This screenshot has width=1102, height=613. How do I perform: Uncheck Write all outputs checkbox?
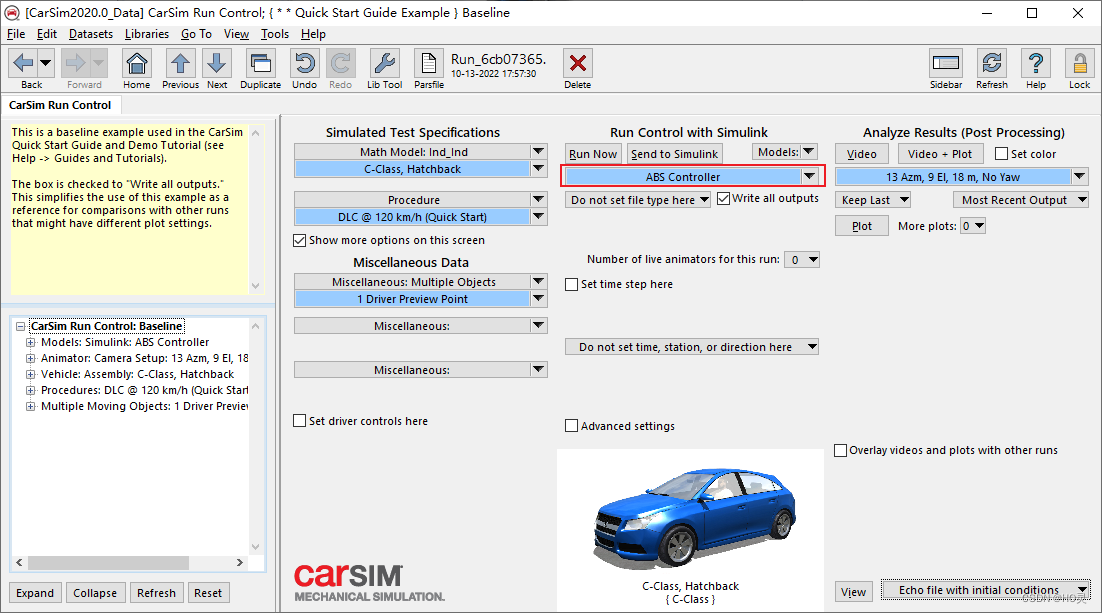[723, 199]
